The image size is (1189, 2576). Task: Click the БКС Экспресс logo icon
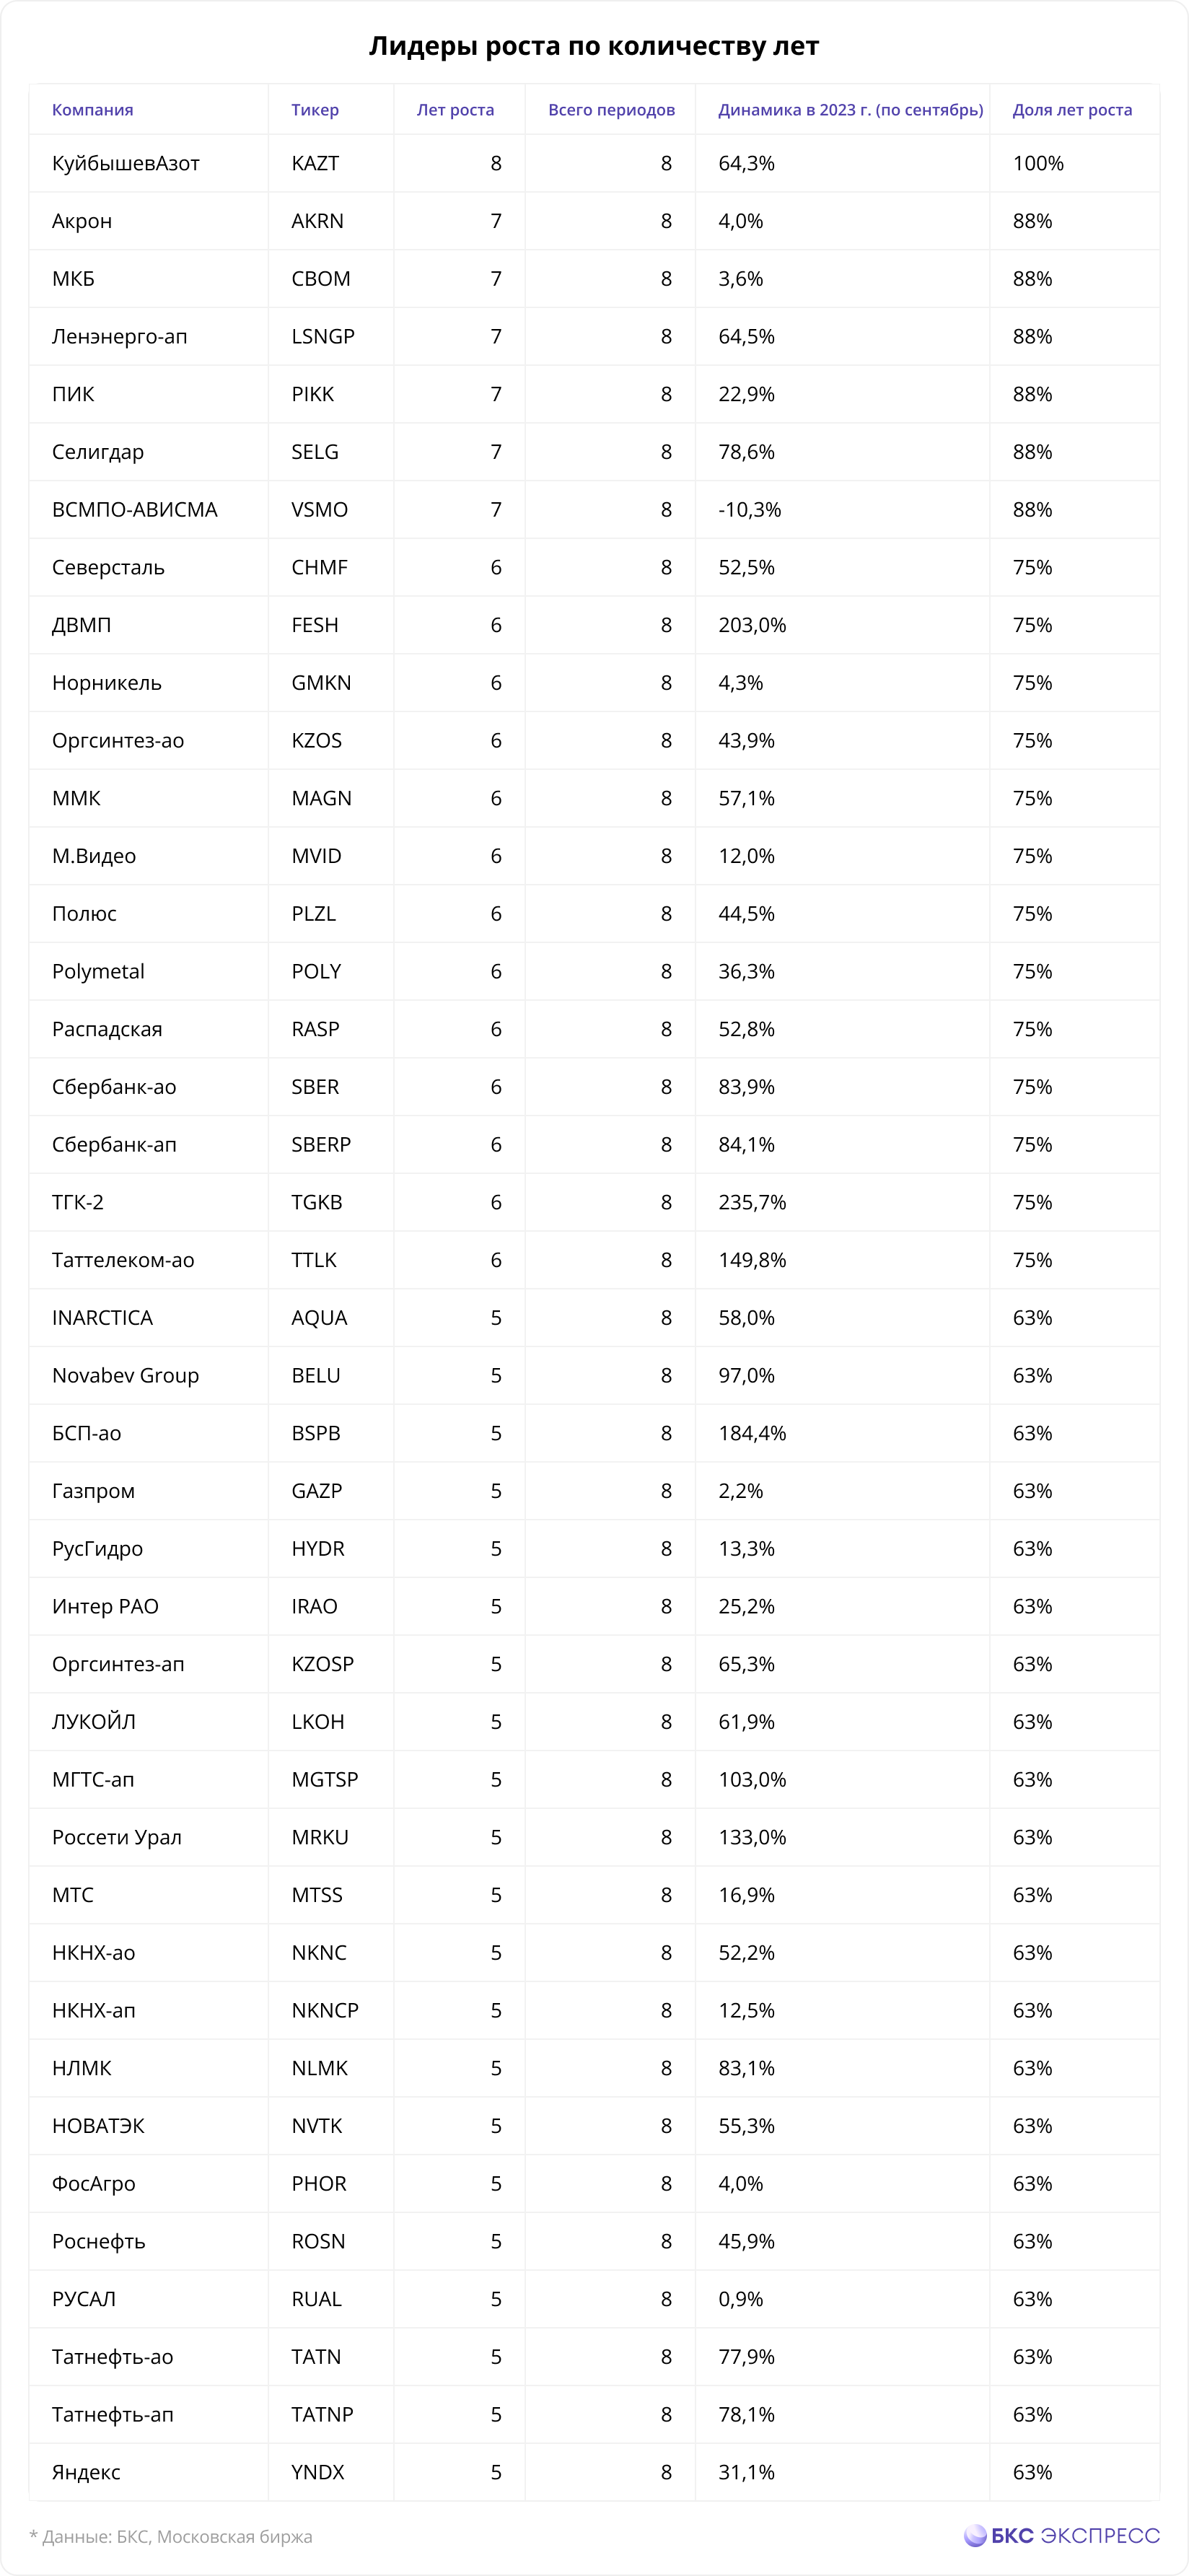pos(975,2535)
